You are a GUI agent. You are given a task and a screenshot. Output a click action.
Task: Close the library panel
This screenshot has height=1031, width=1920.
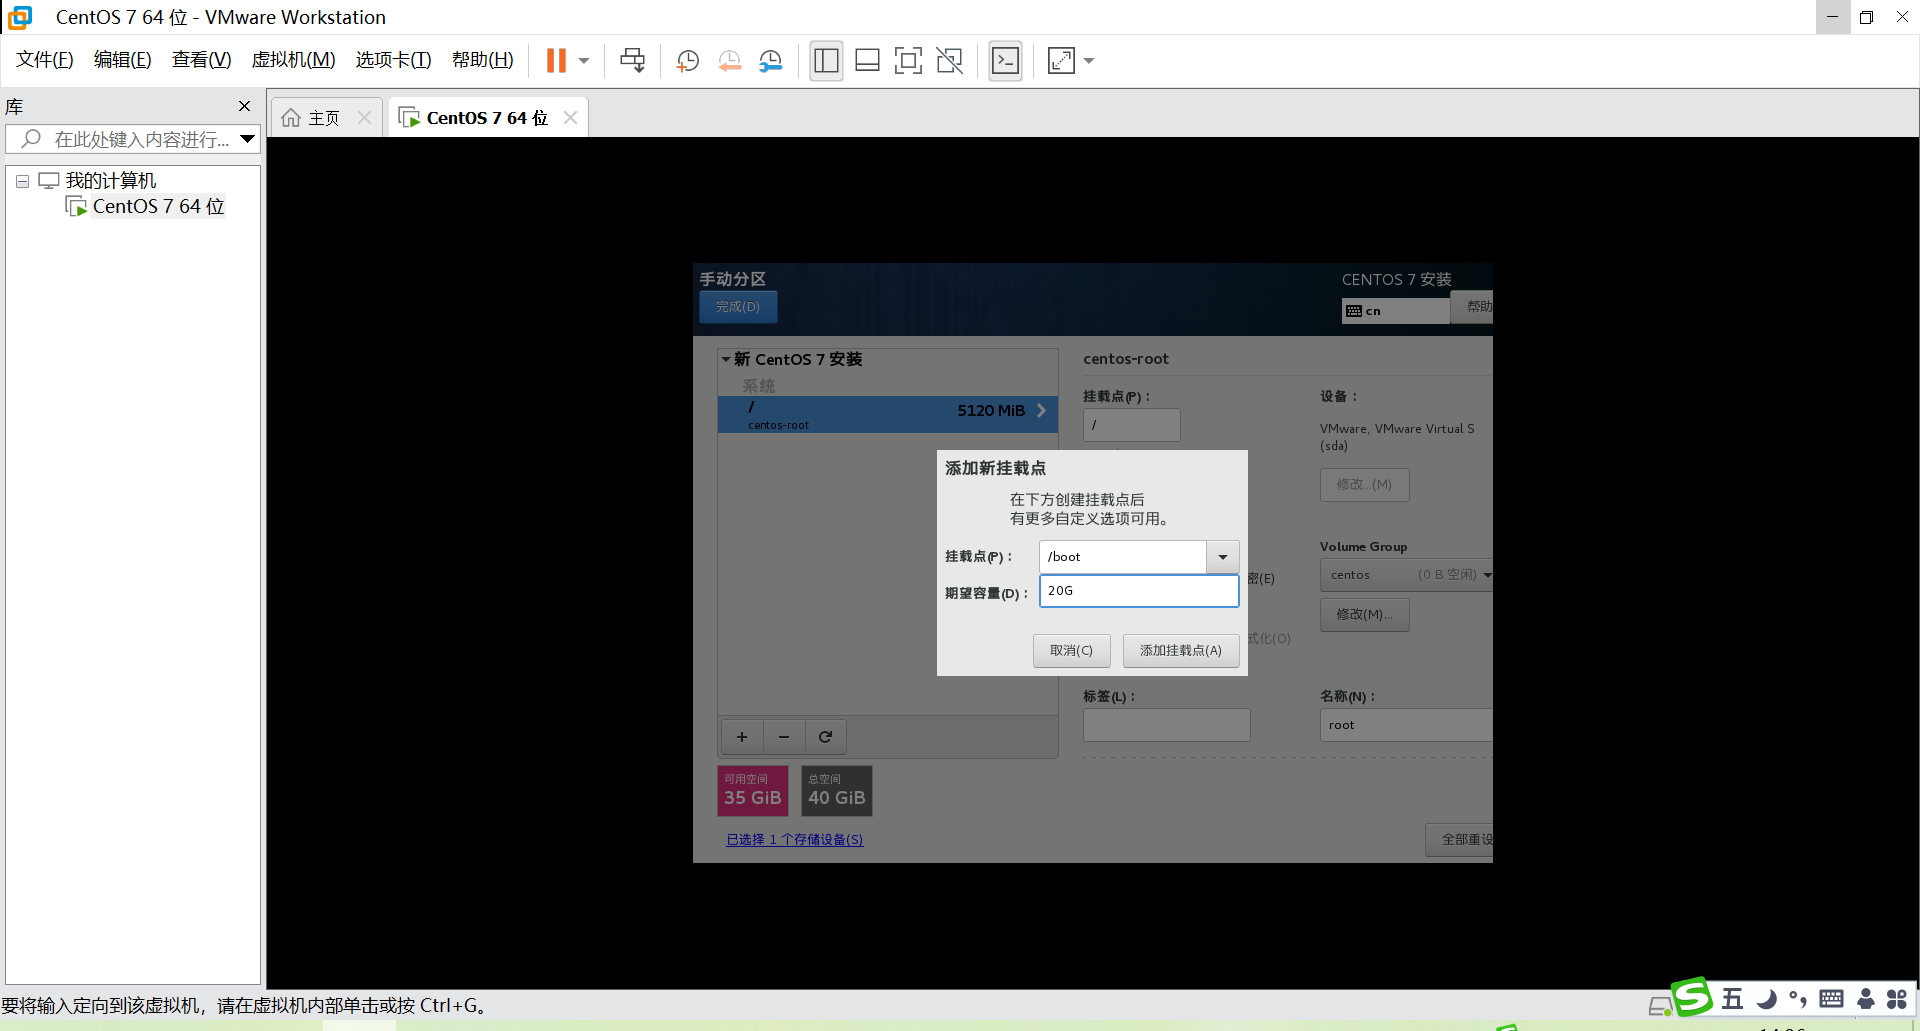pyautogui.click(x=244, y=106)
